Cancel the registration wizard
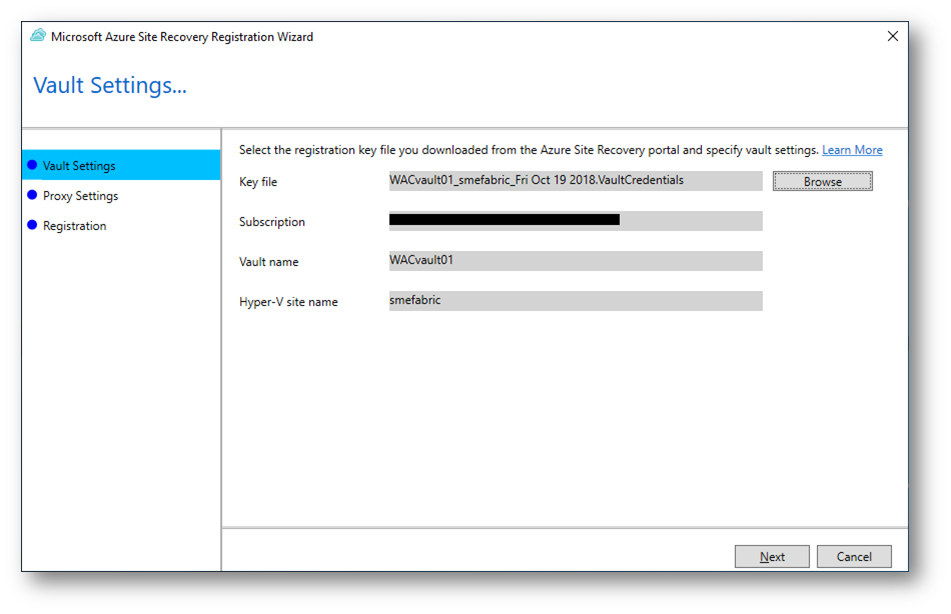The height and width of the screenshot is (614, 951). (854, 556)
